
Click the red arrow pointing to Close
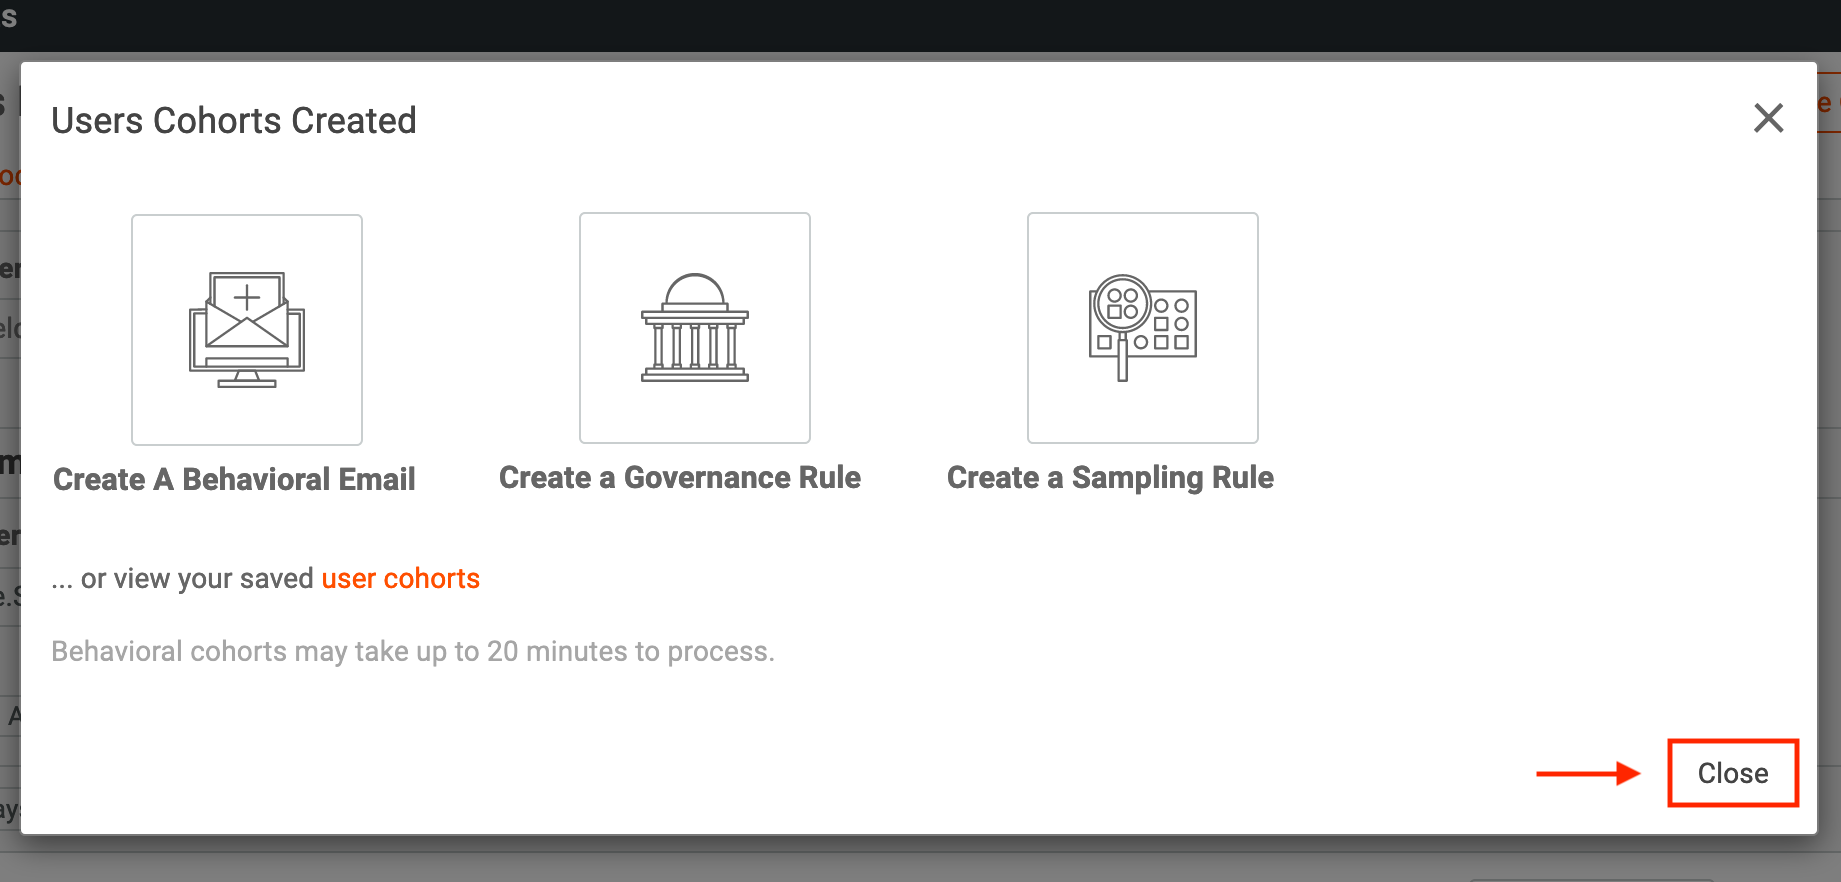(1588, 773)
